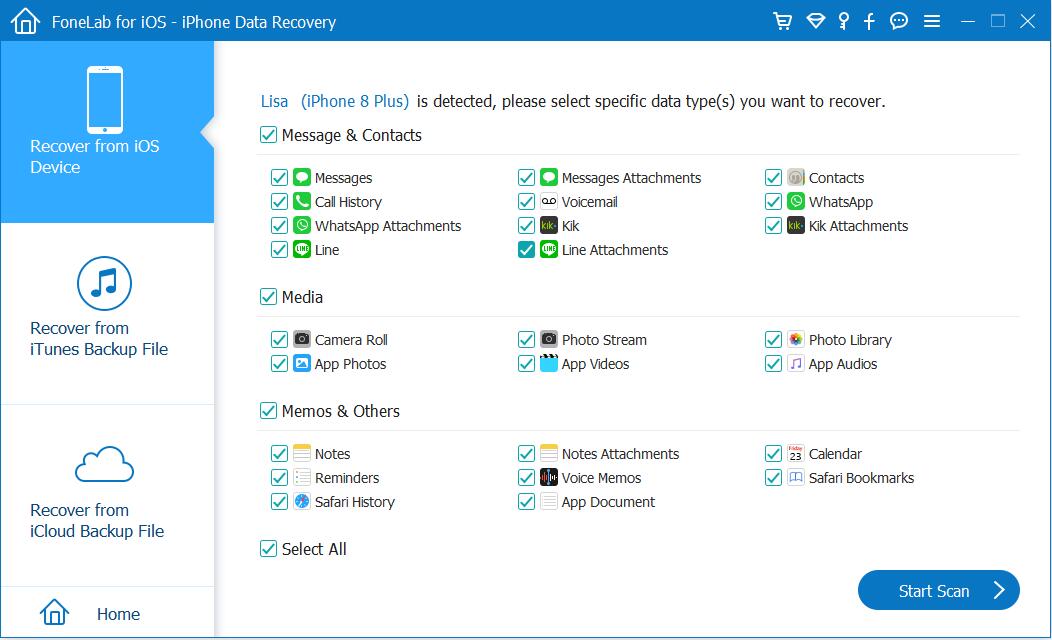This screenshot has width=1052, height=640.
Task: Click the device name Lisa
Action: [x=274, y=101]
